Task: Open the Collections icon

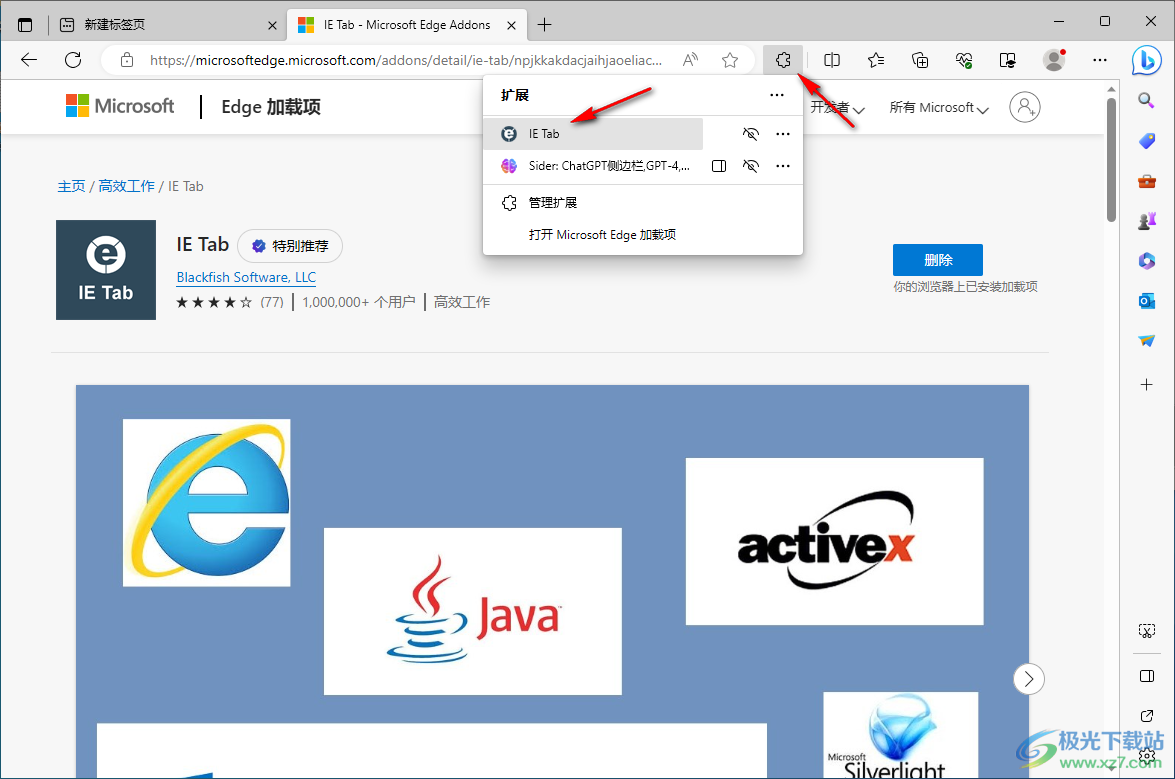Action: pyautogui.click(x=920, y=60)
